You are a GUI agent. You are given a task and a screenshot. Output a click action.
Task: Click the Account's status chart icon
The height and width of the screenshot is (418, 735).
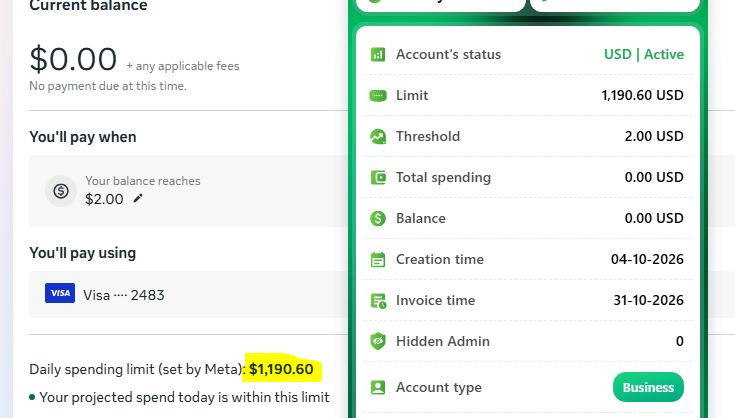click(378, 55)
